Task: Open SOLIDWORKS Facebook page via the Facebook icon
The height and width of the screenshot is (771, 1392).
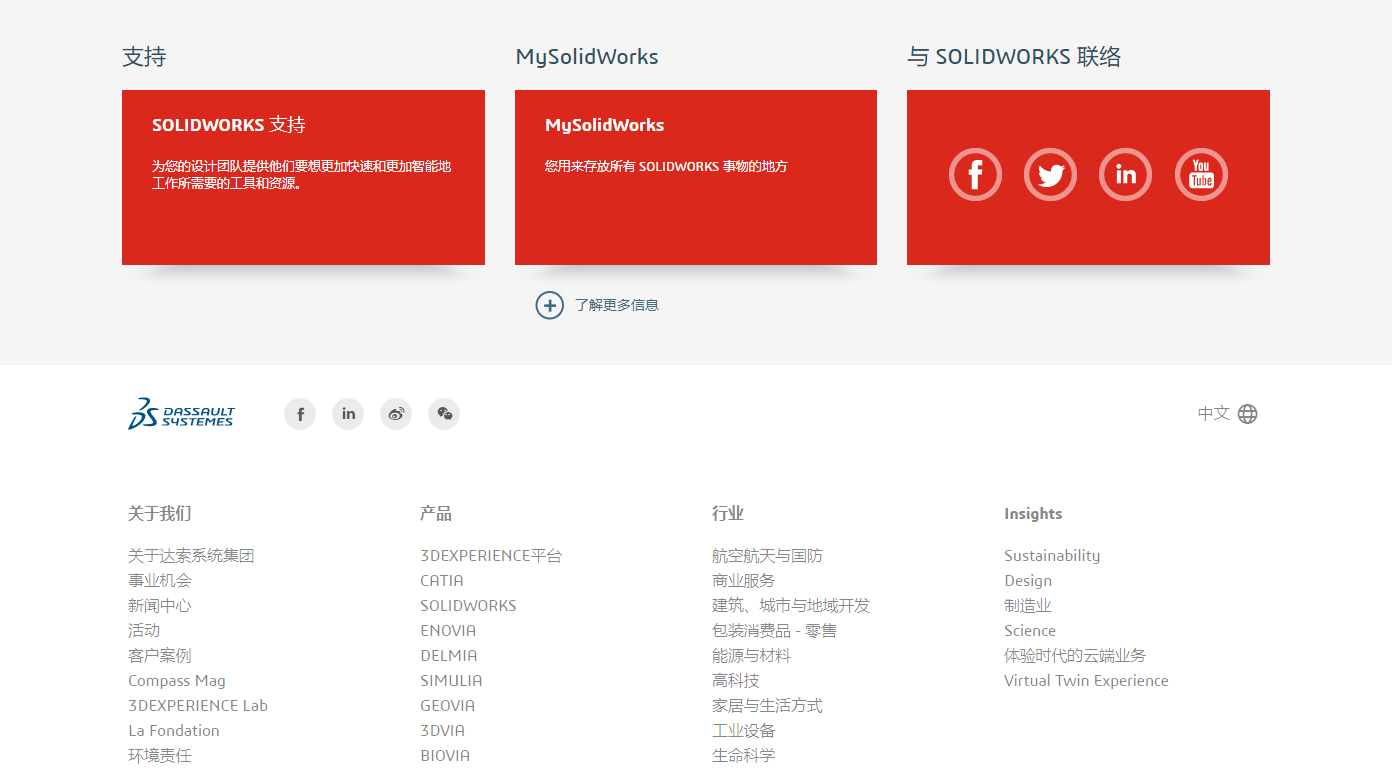Action: coord(975,174)
